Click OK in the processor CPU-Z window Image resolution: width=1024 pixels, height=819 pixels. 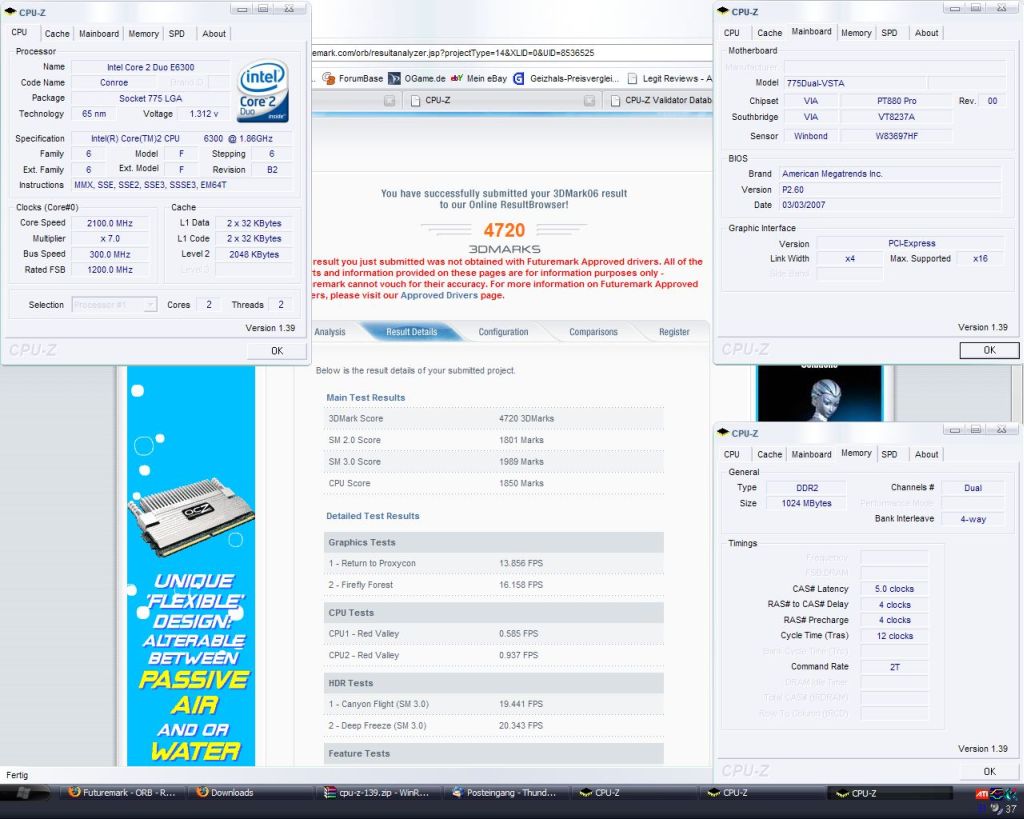[x=277, y=351]
